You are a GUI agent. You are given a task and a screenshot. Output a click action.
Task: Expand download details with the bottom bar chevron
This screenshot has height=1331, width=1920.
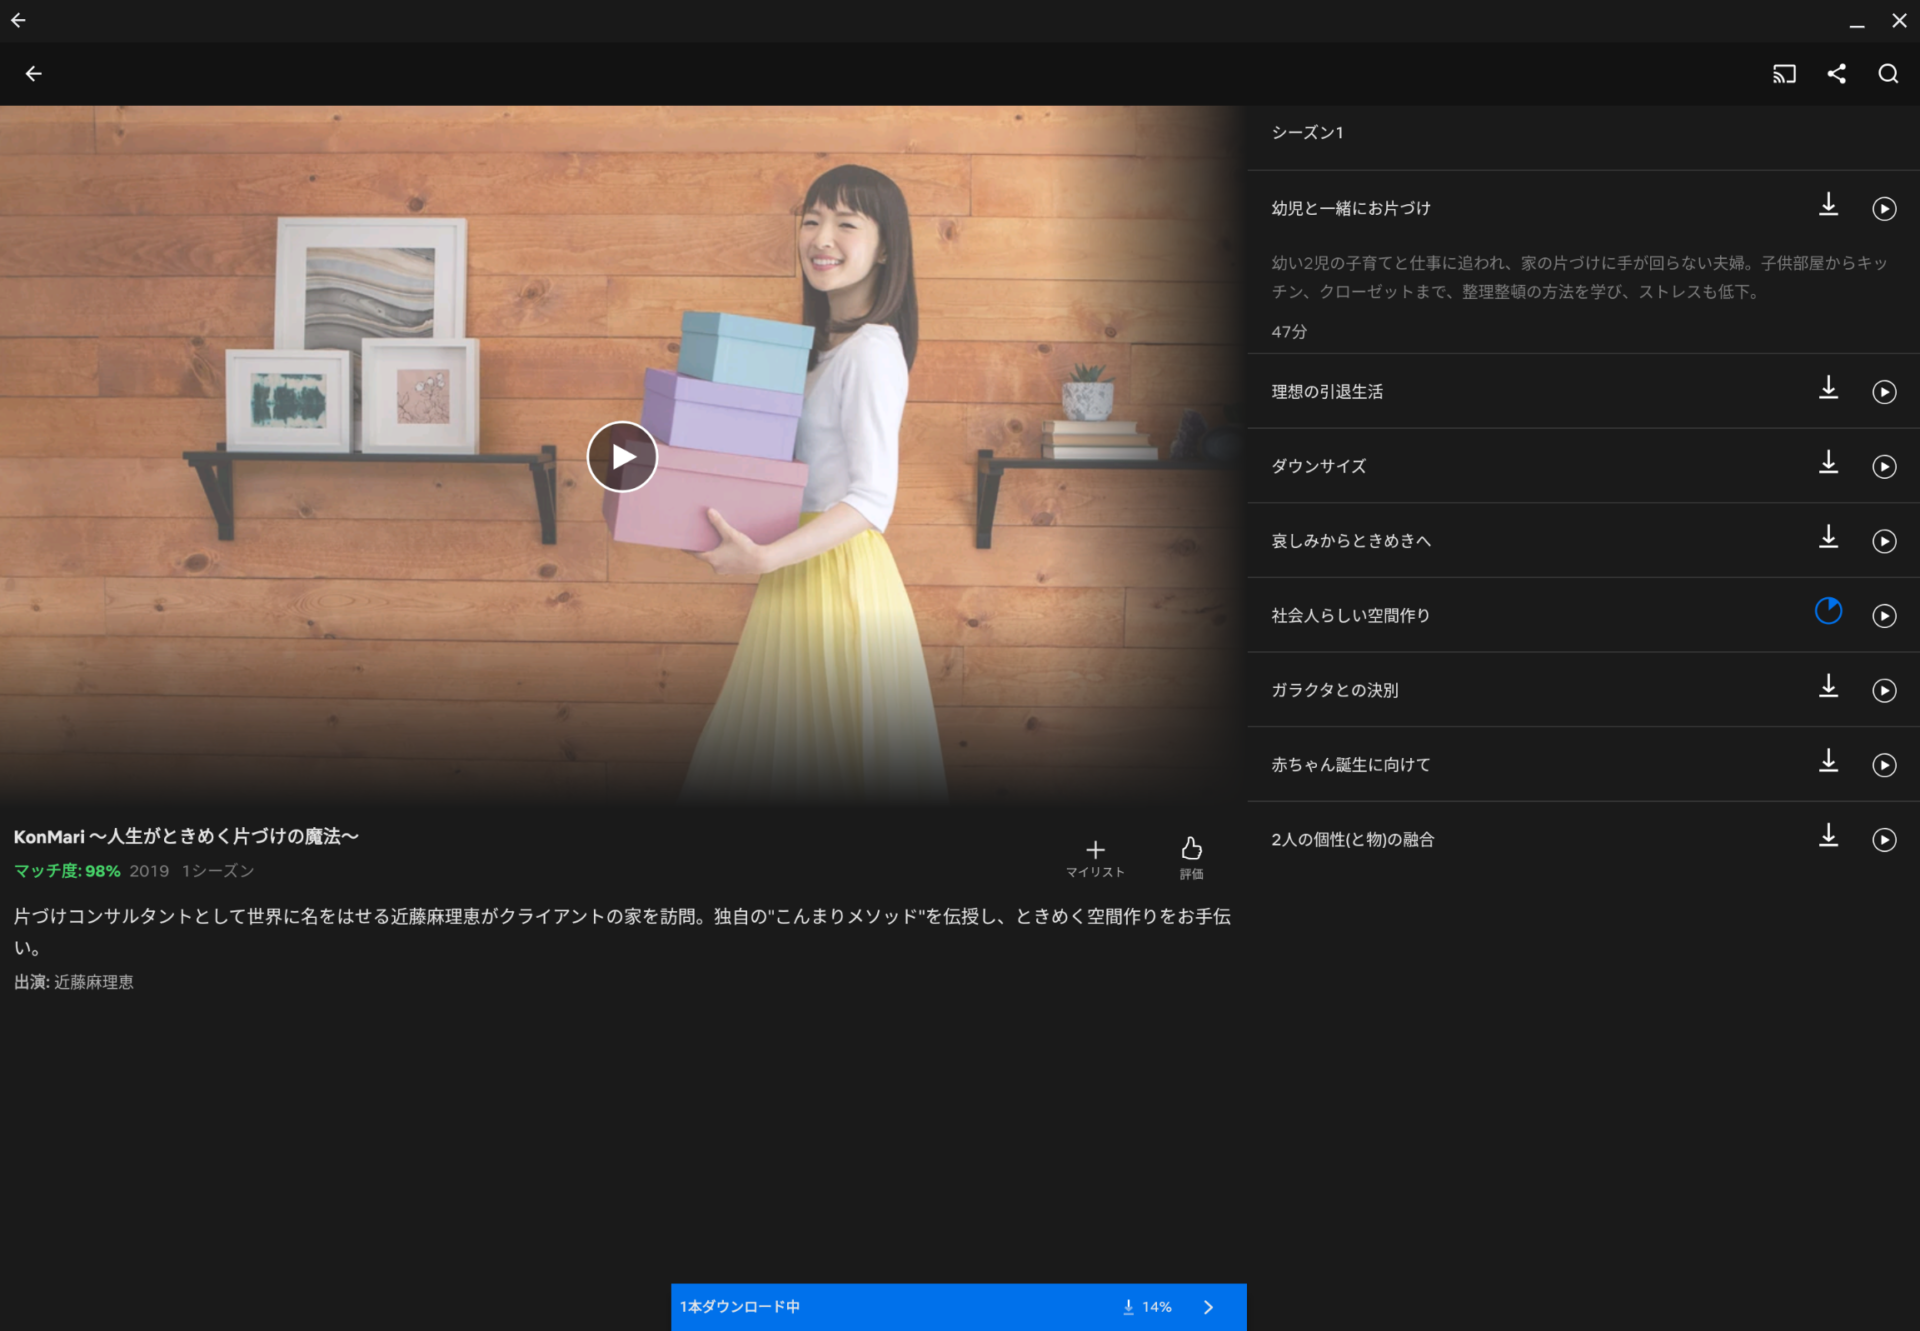[1207, 1307]
